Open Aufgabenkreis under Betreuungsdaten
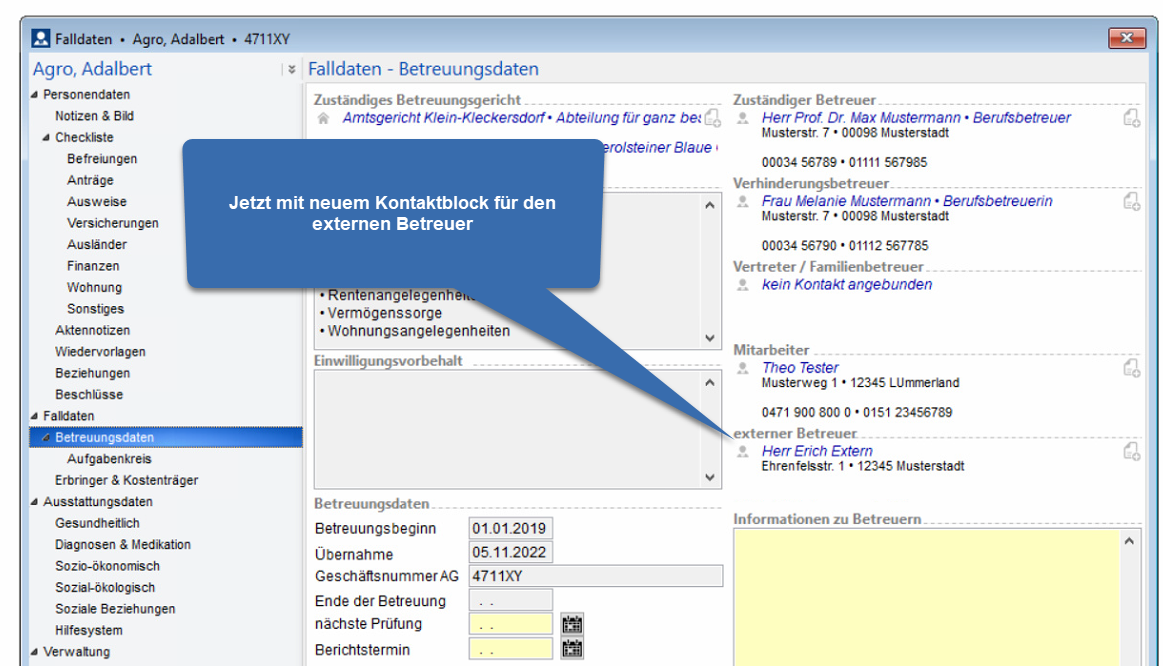This screenshot has width=1163, height=666. tap(109, 459)
